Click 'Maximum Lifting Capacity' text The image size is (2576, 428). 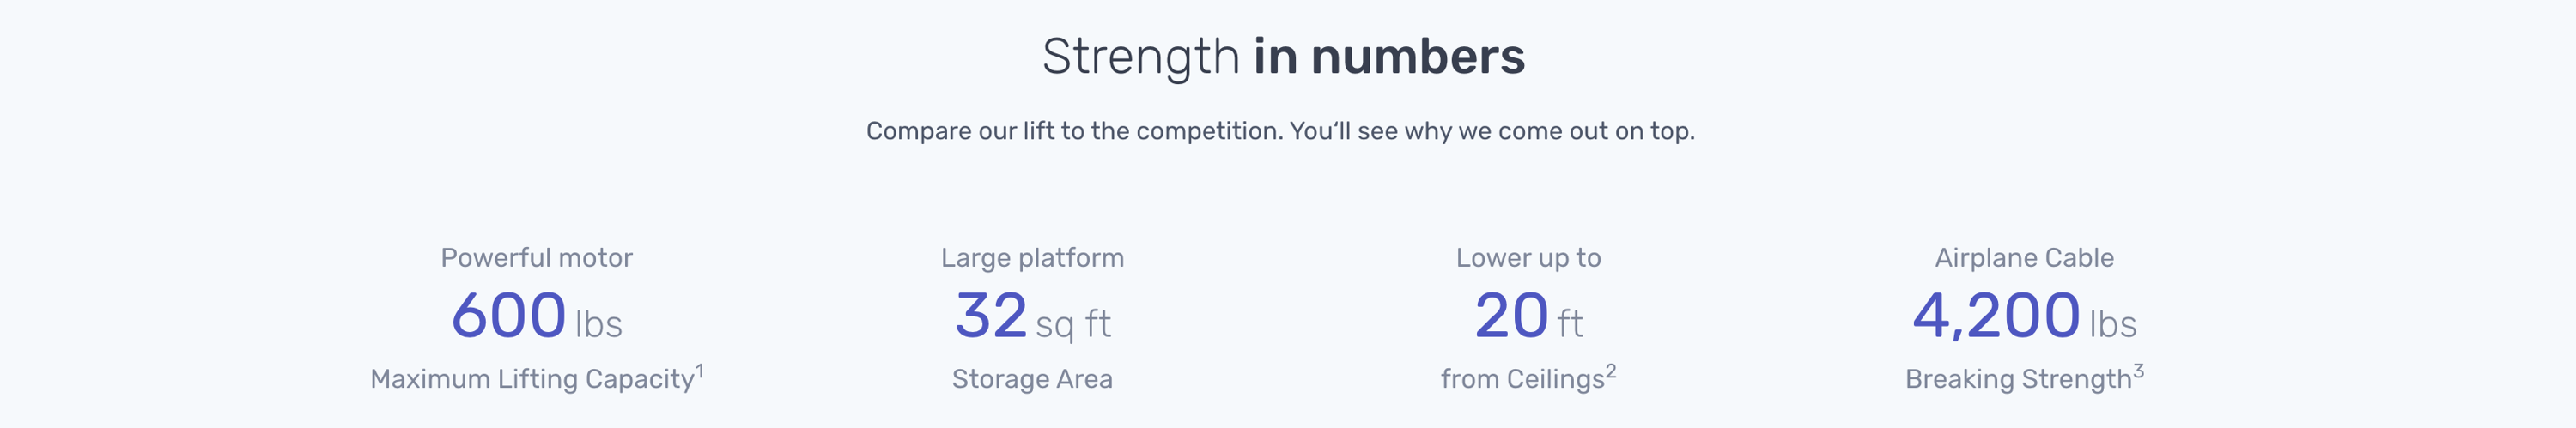click(532, 380)
